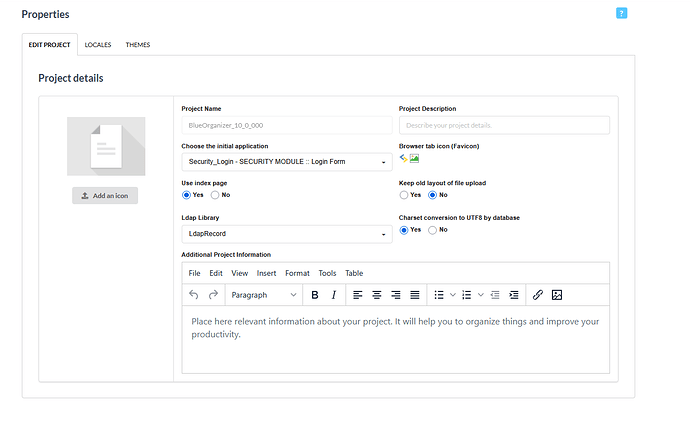Click the favicon picture upload icon
The image size is (690, 429).
click(414, 158)
